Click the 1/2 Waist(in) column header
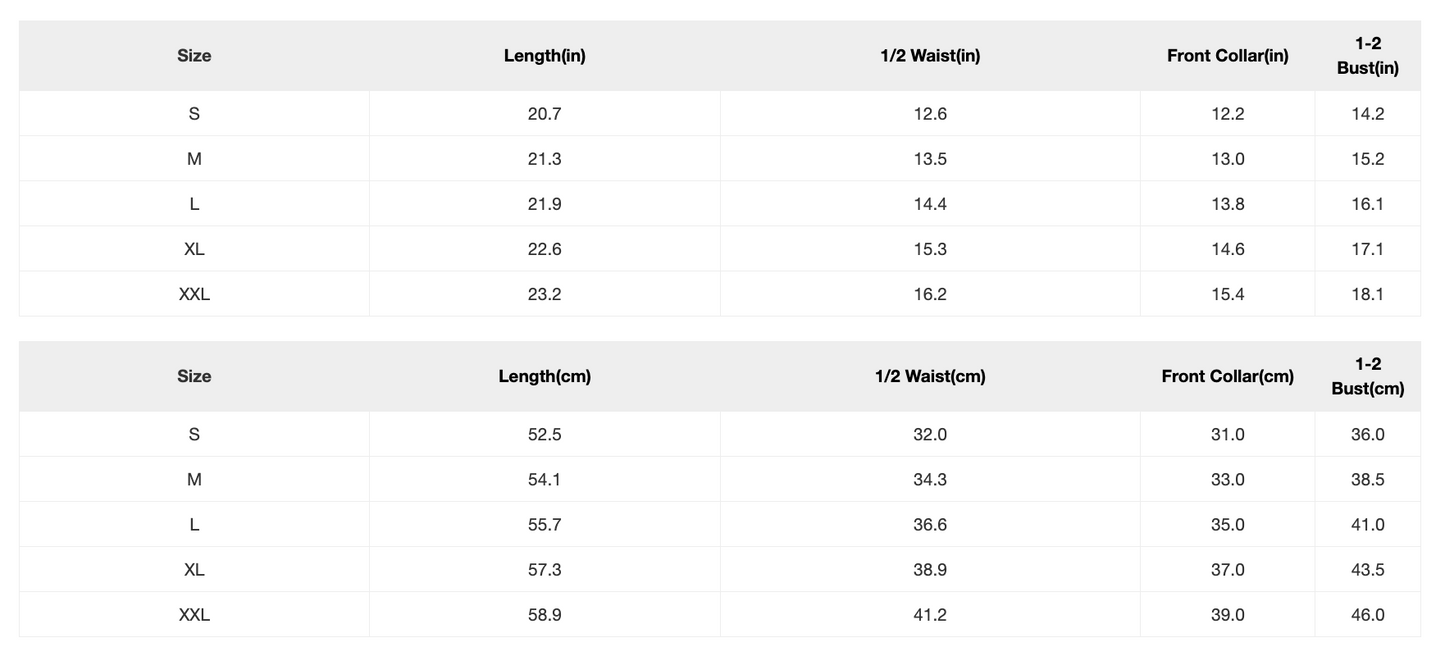The image size is (1445, 656). click(x=930, y=56)
